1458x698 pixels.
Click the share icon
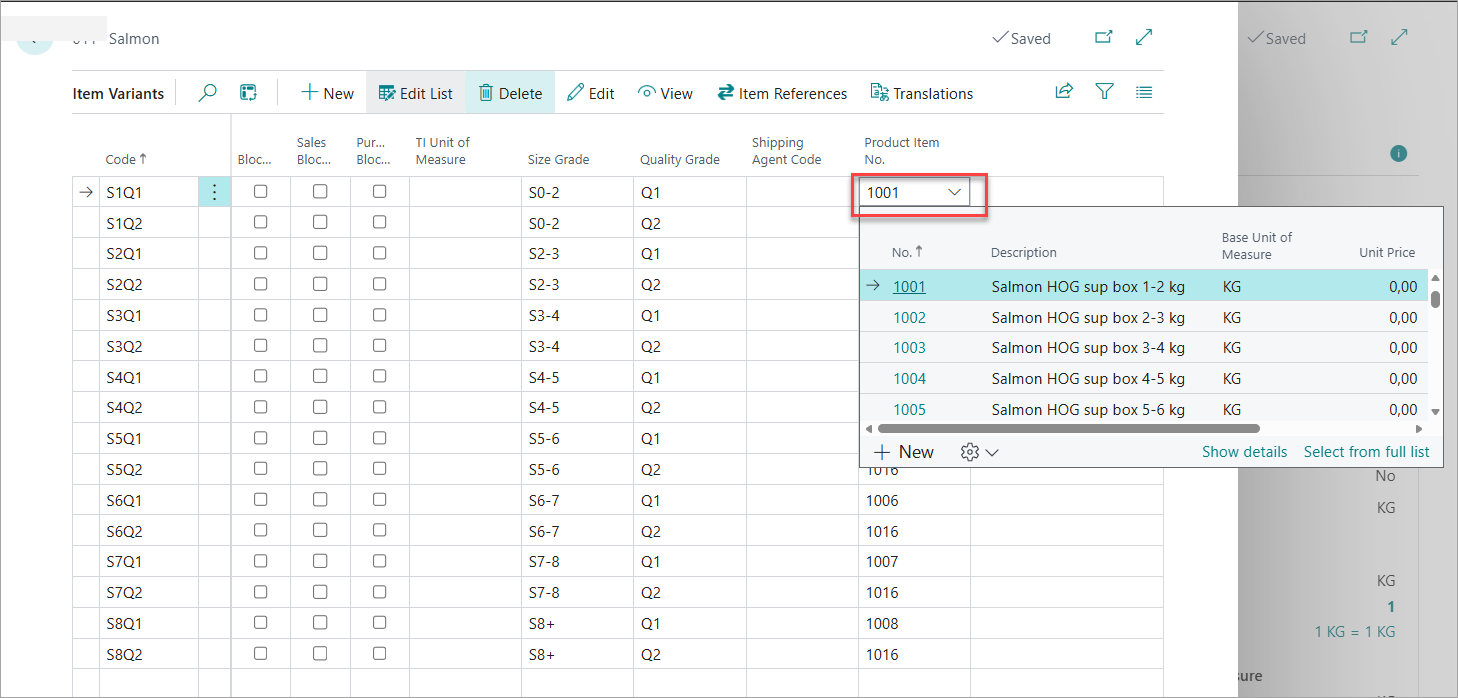[x=1064, y=92]
